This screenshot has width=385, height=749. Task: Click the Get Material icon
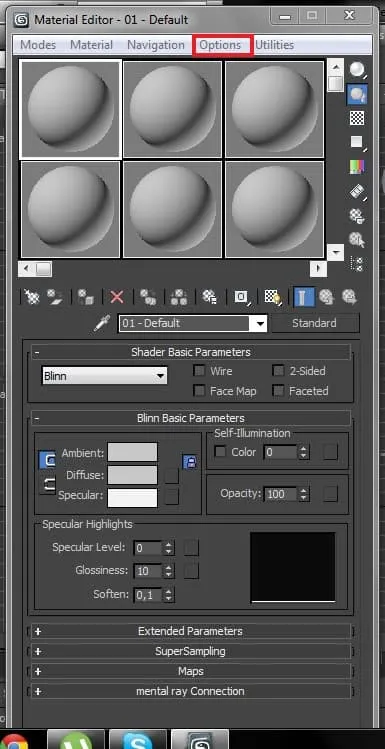pyautogui.click(x=32, y=297)
